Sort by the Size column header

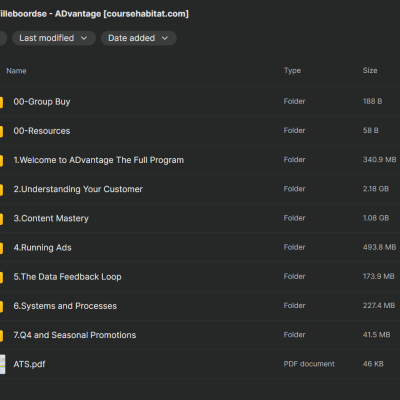(x=370, y=70)
